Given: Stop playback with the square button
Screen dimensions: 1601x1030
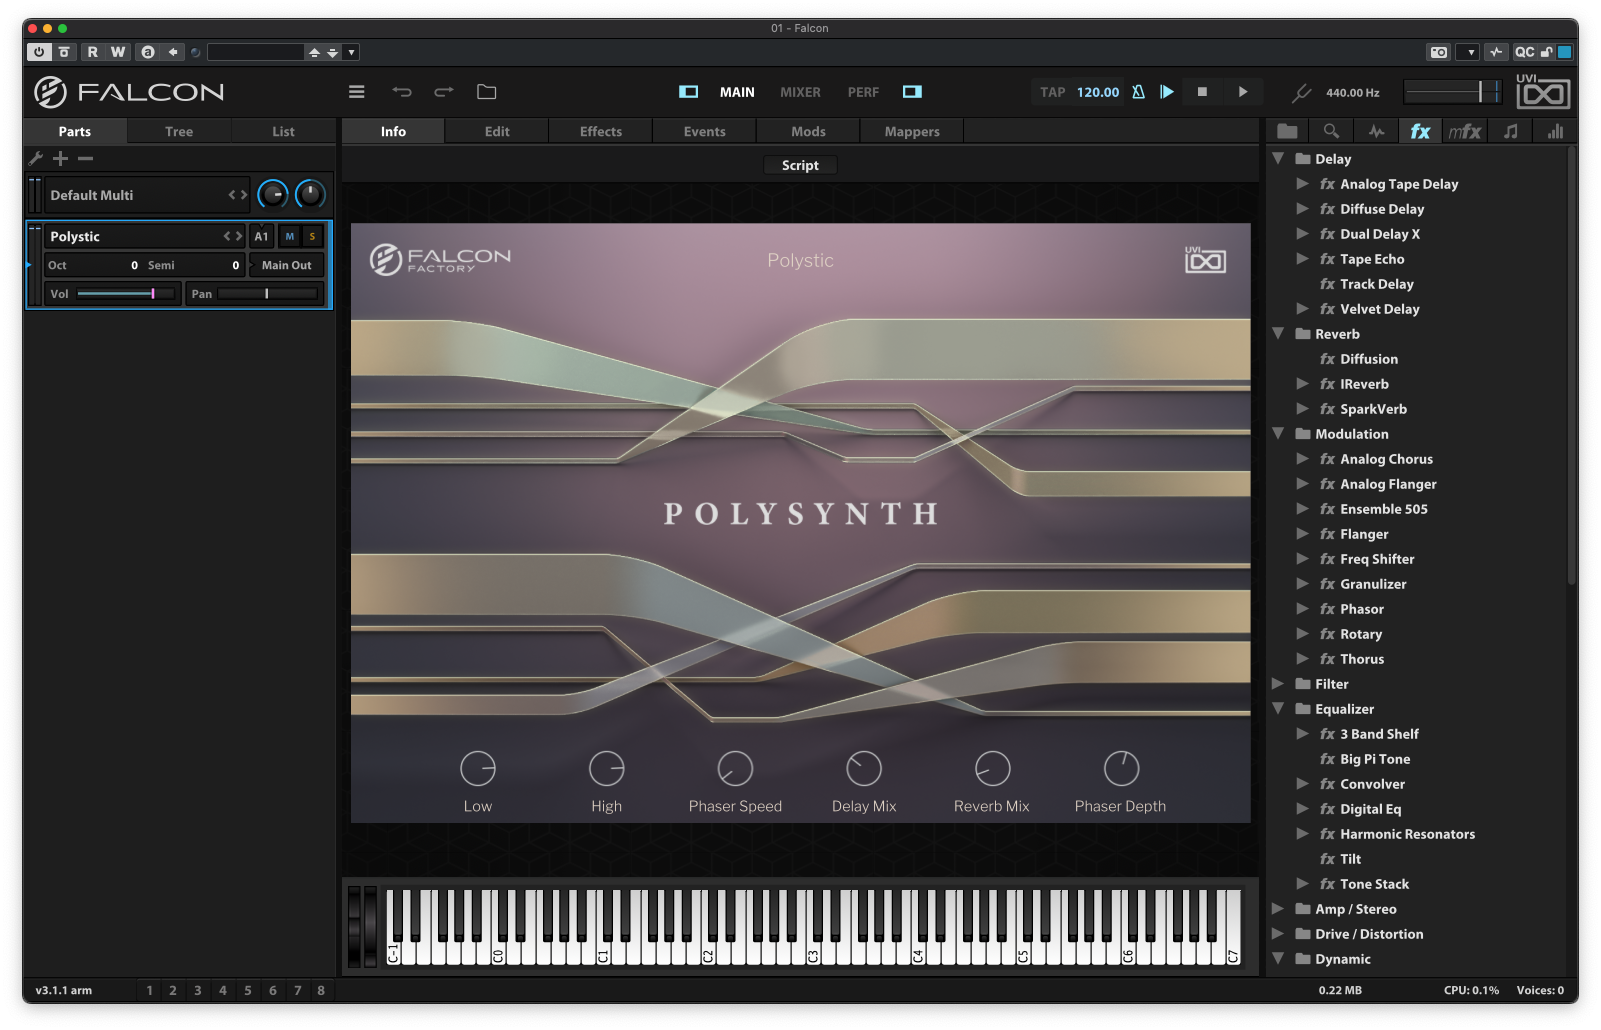Looking at the screenshot, I should pyautogui.click(x=1202, y=92).
